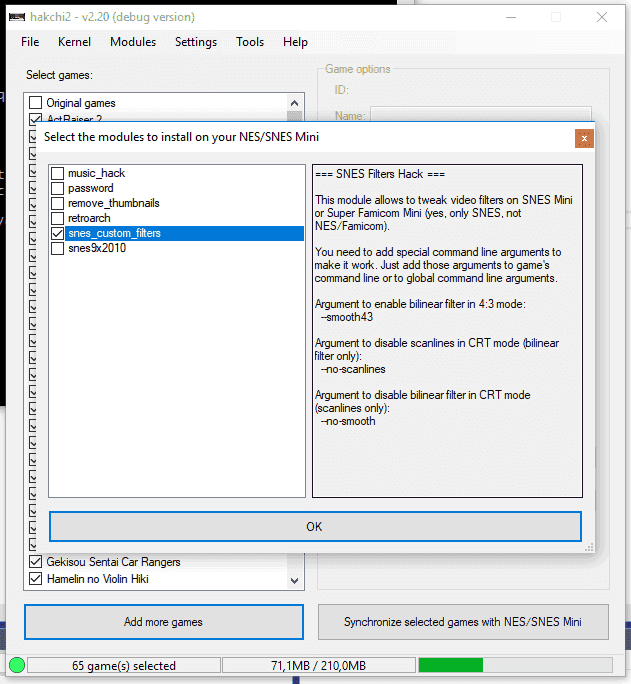Click inside the SNES Filters Hack description
Image resolution: width=631 pixels, height=684 pixels.
coord(447,331)
